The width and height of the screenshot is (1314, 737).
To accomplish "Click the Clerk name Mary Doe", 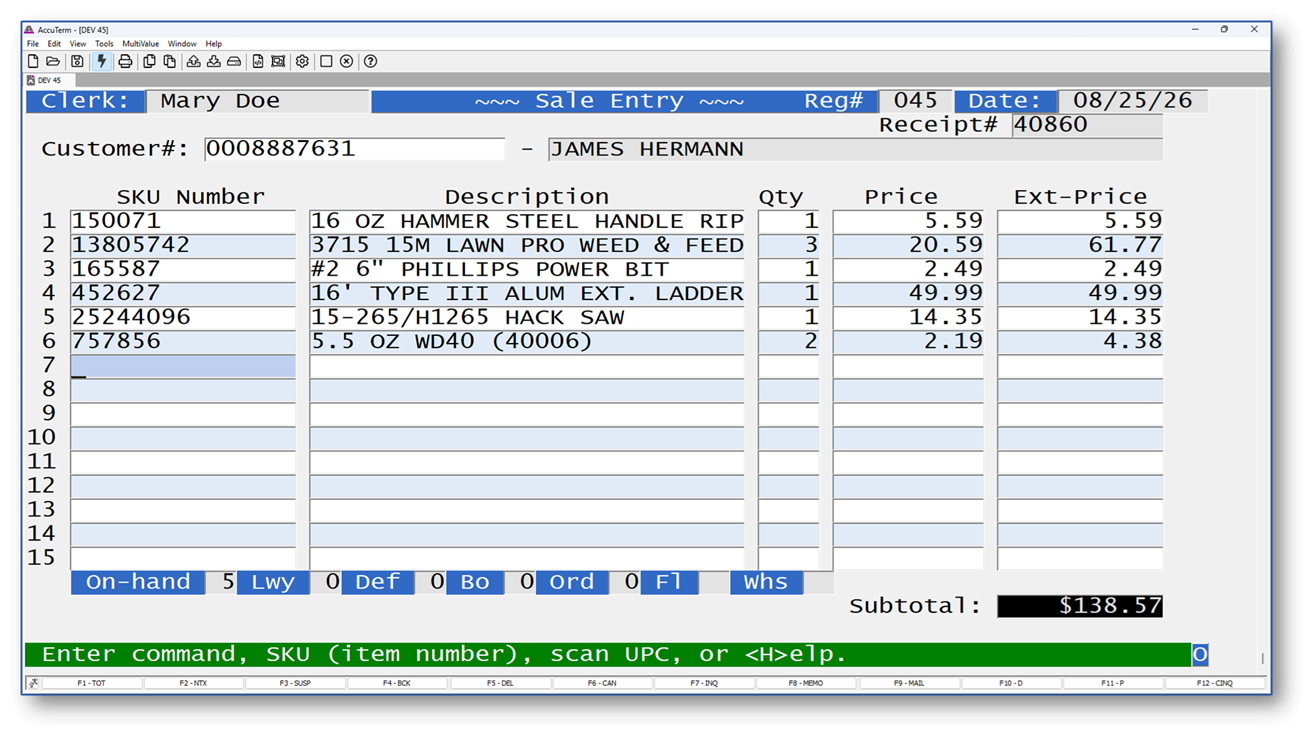I will (258, 101).
